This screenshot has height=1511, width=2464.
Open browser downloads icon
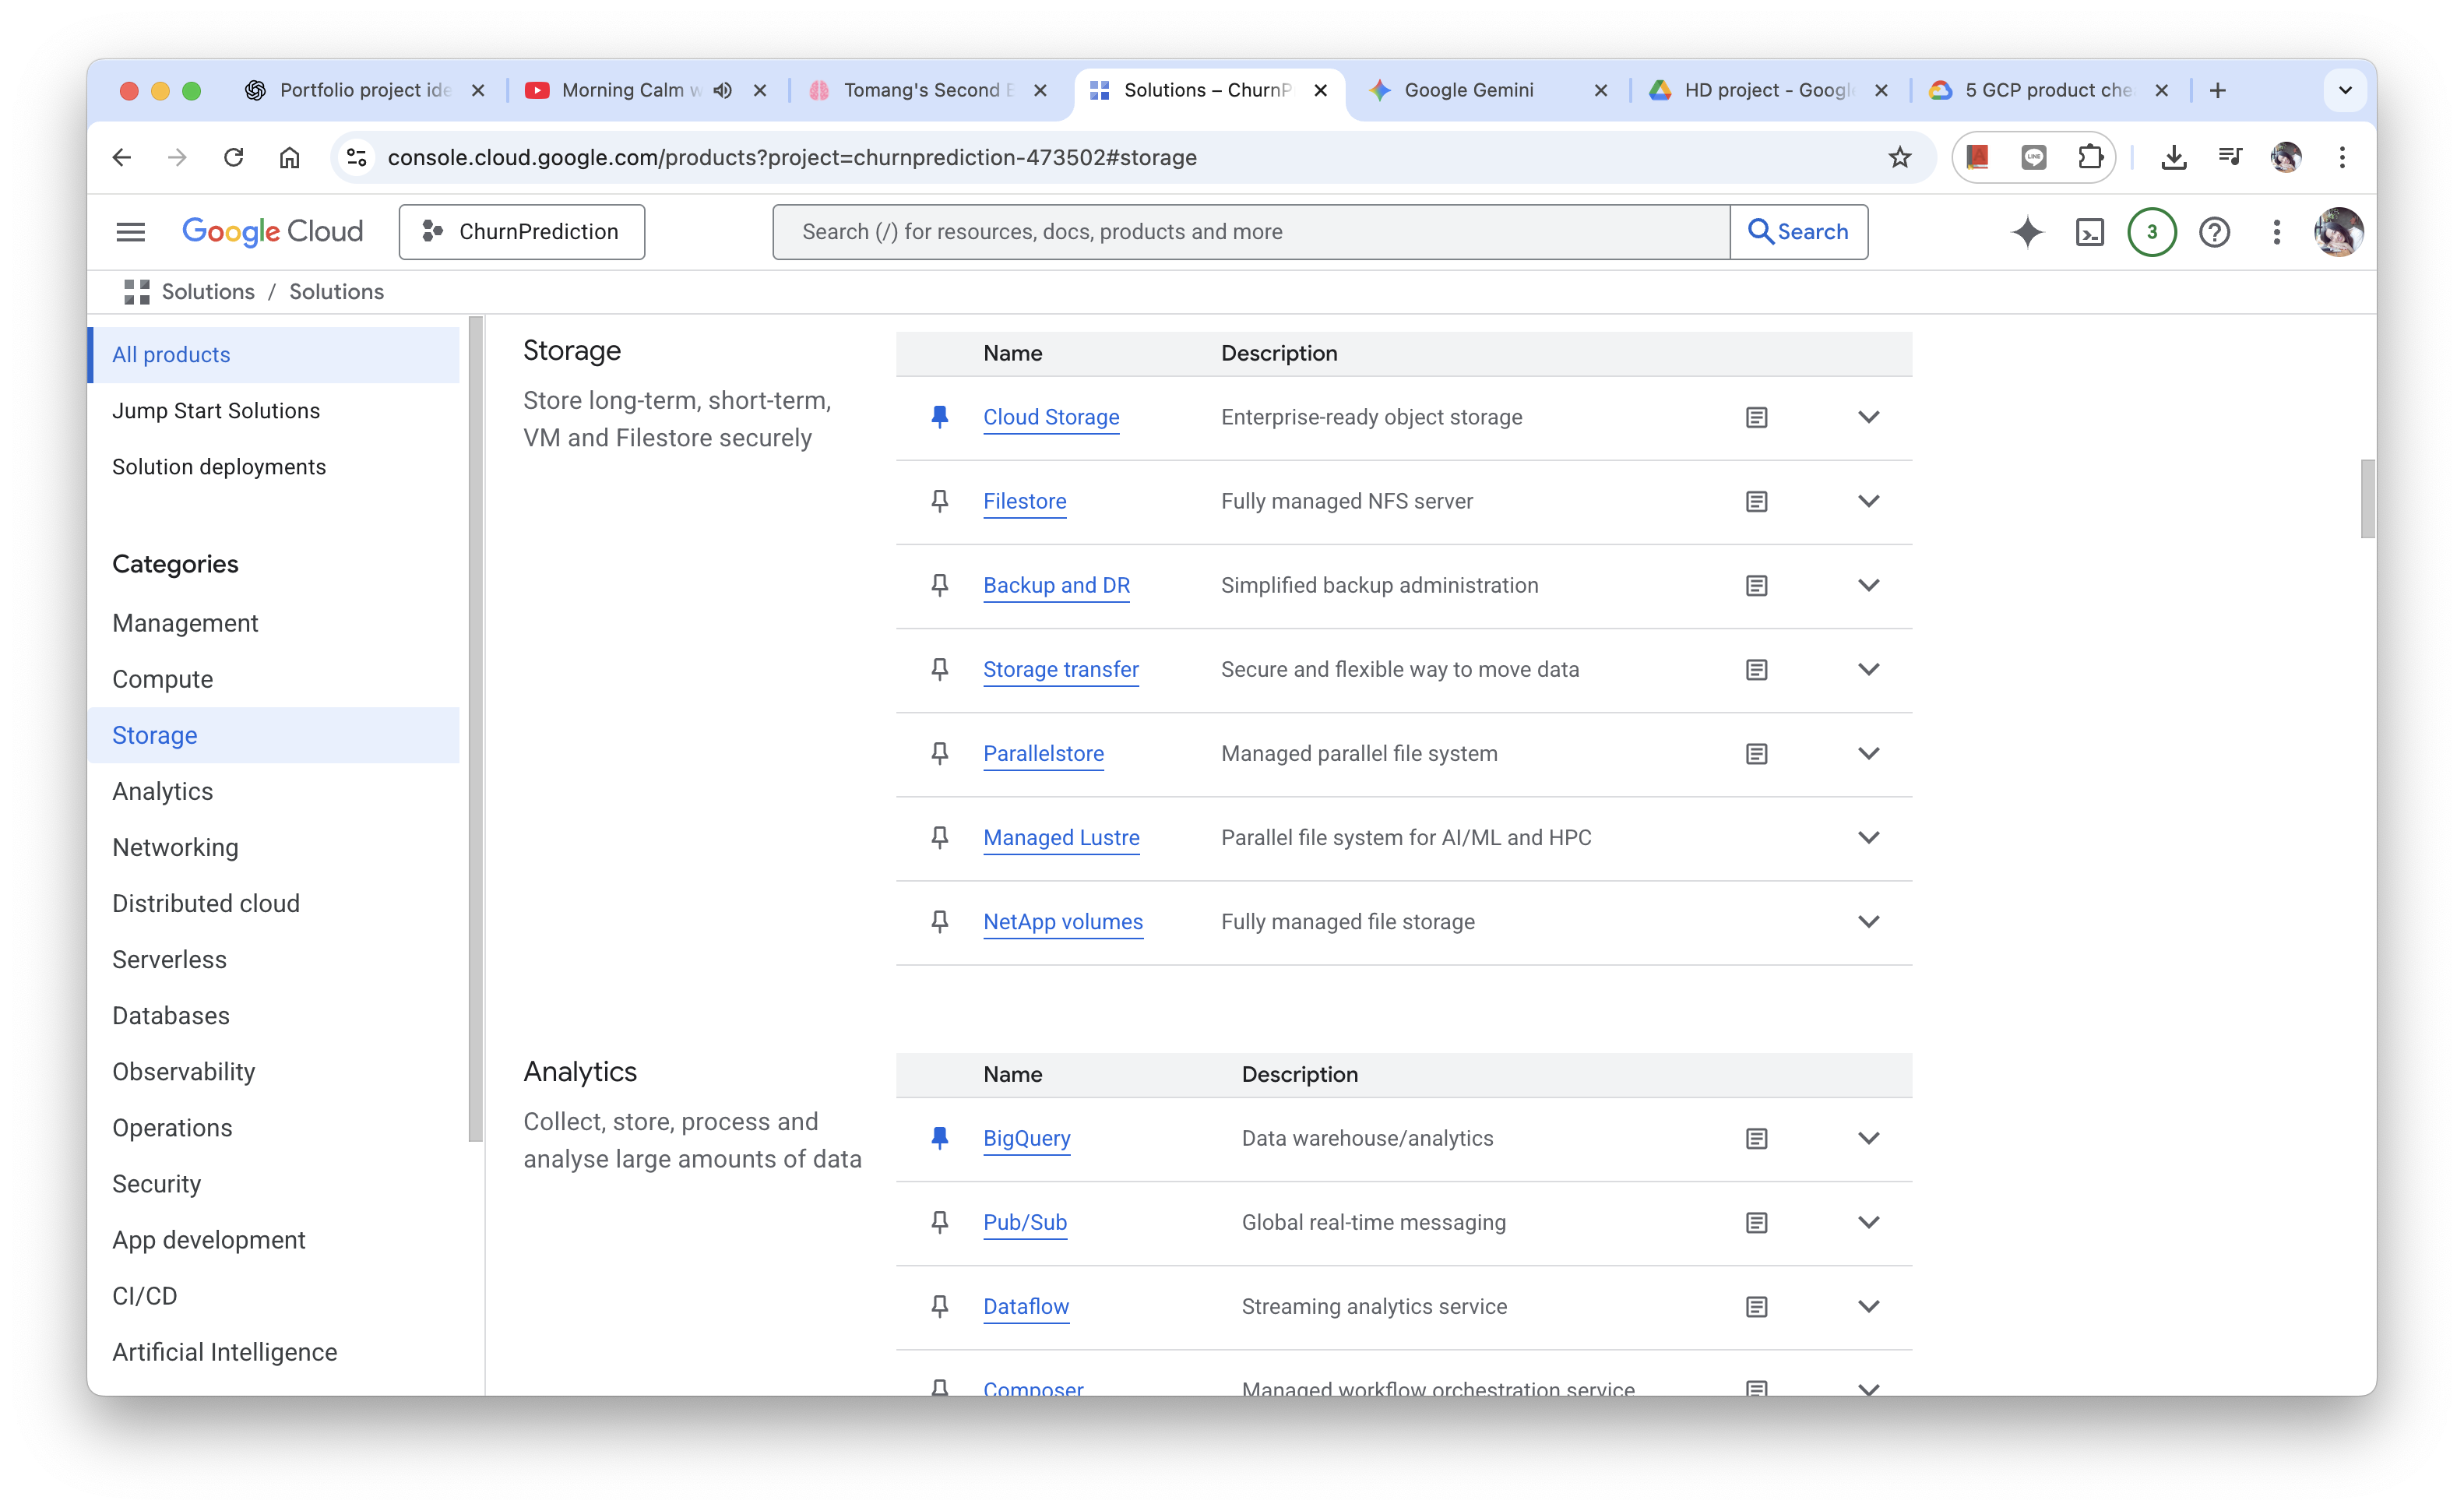click(x=2173, y=157)
